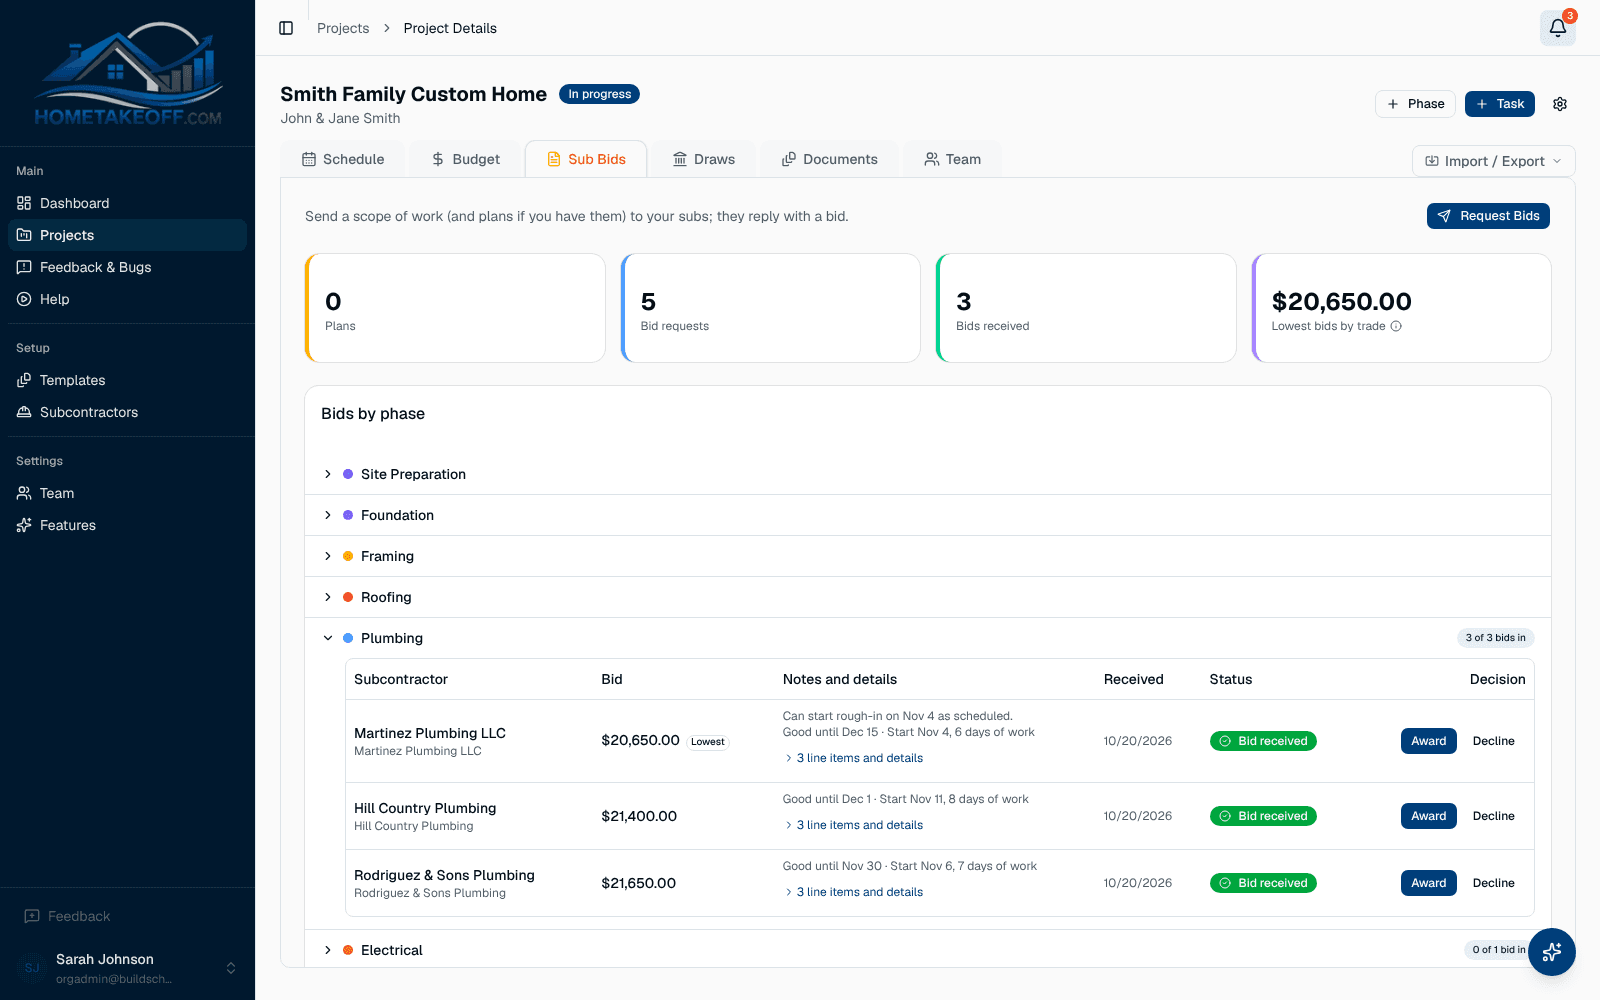
Task: Click the HomeTakeoff.com logo
Action: [x=128, y=74]
